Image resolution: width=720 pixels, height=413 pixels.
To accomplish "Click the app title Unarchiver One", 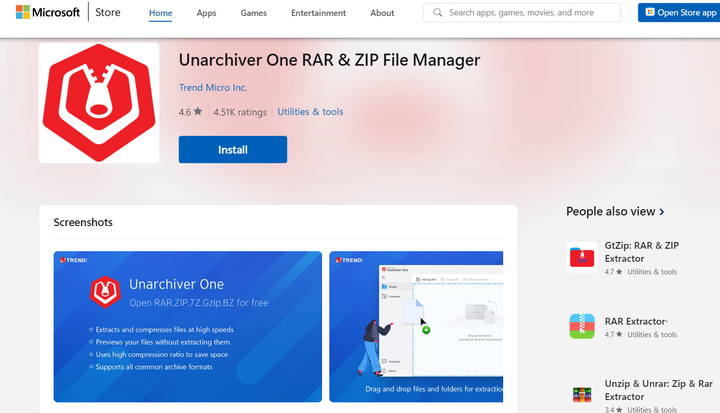I will (x=329, y=60).
